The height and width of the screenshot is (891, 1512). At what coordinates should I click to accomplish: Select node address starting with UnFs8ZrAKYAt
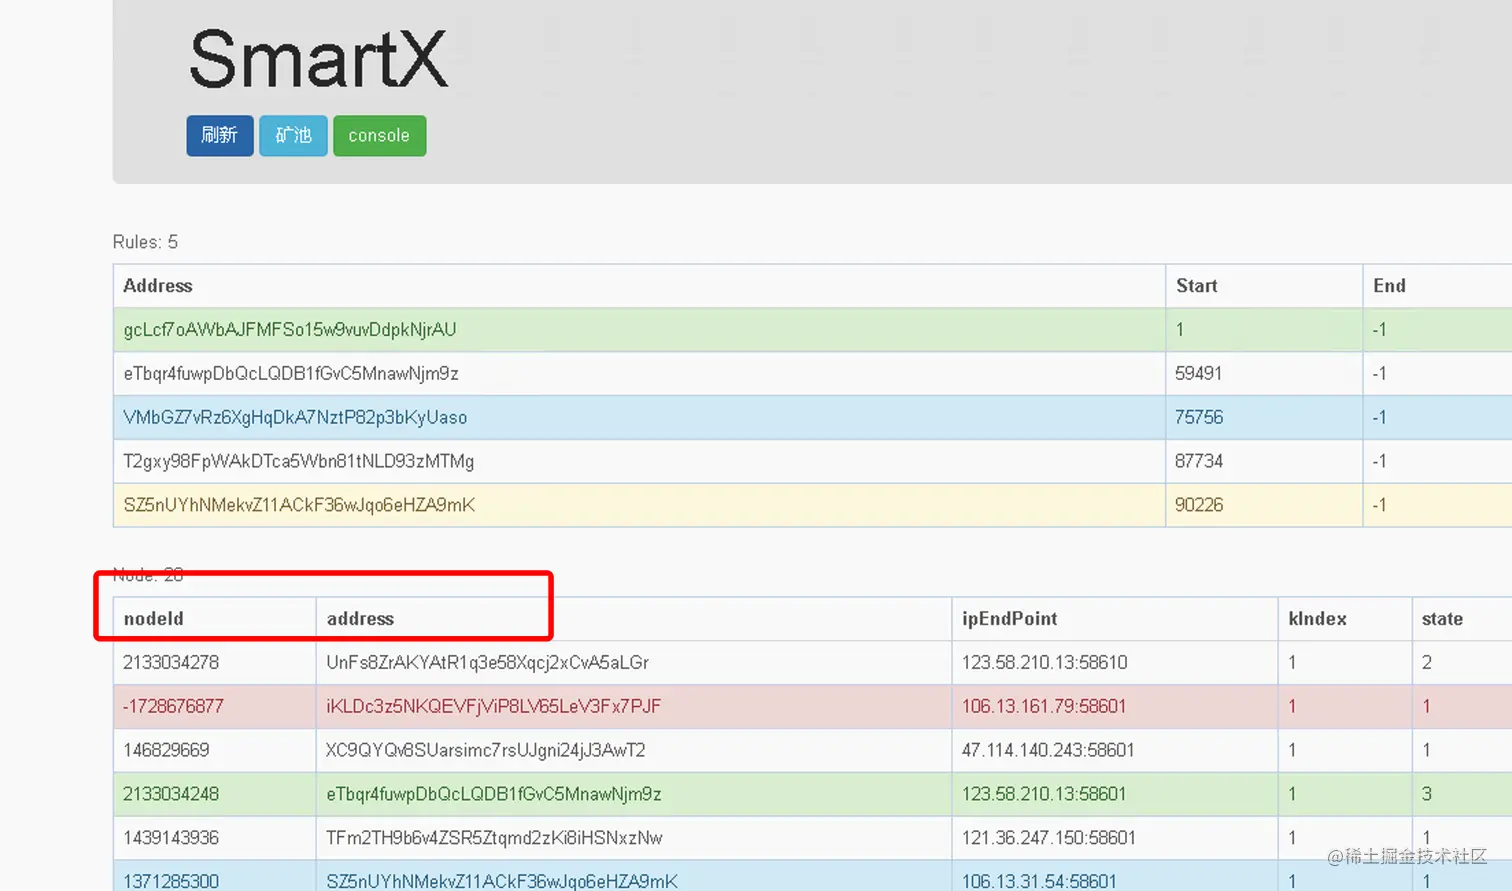point(487,663)
